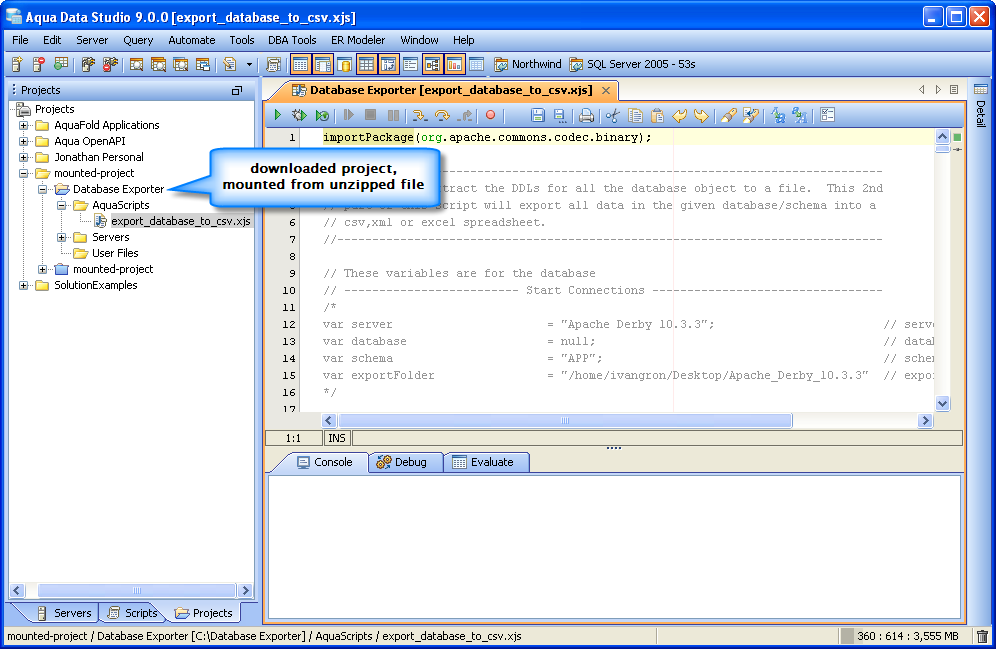Image resolution: width=996 pixels, height=649 pixels.
Task: Click the Northwind connection button
Action: [528, 64]
